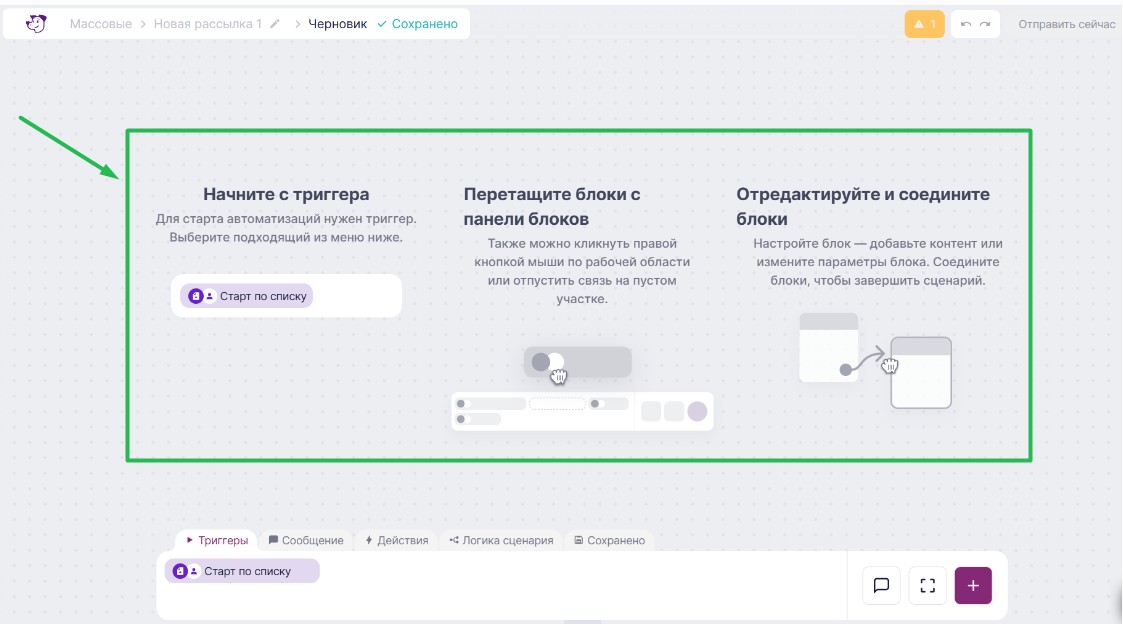Click the purple plus add button

(x=973, y=585)
